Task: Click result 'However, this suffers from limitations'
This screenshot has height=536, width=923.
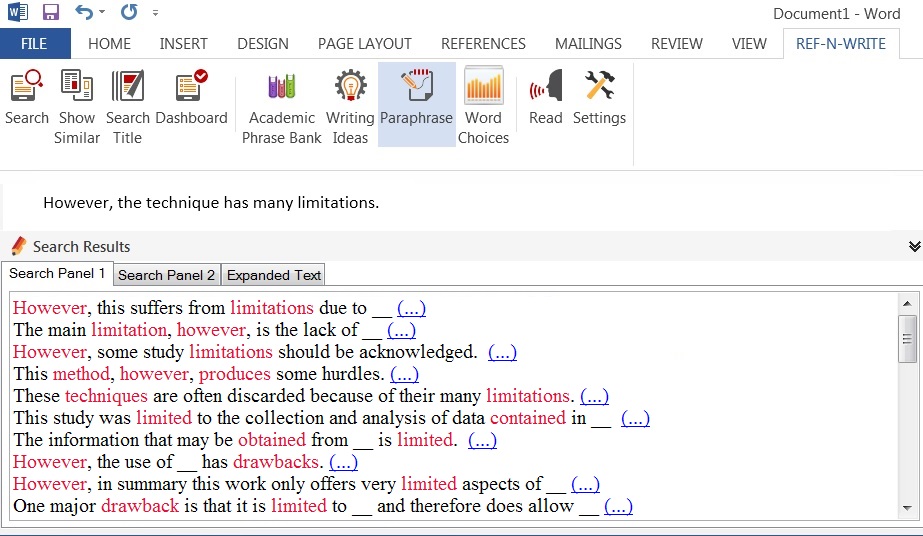Action: pyautogui.click(x=202, y=308)
